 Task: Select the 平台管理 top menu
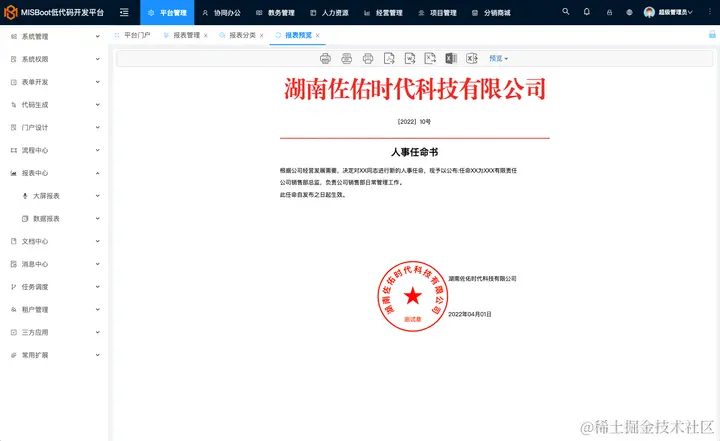point(167,12)
